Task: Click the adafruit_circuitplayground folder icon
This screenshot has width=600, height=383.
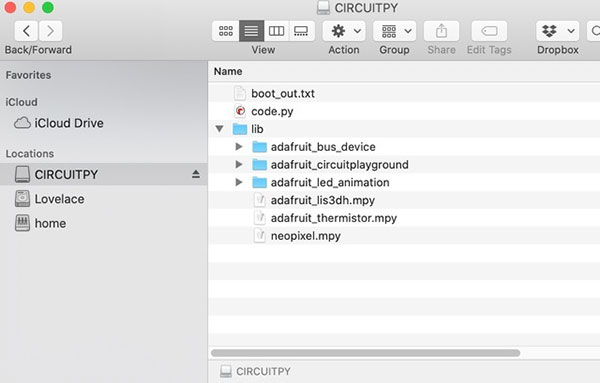Action: pos(259,165)
